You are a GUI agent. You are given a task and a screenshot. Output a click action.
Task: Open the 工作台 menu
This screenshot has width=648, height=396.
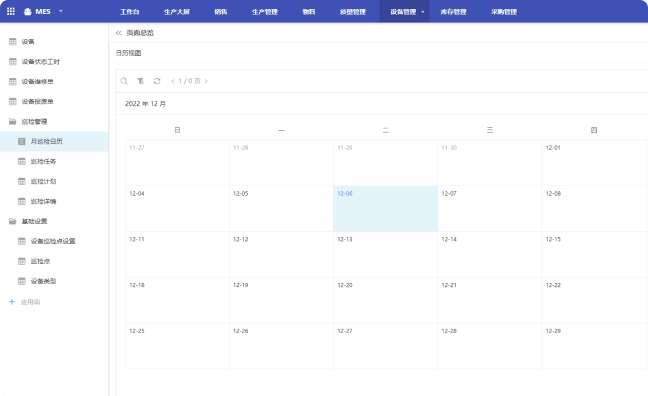pos(130,12)
